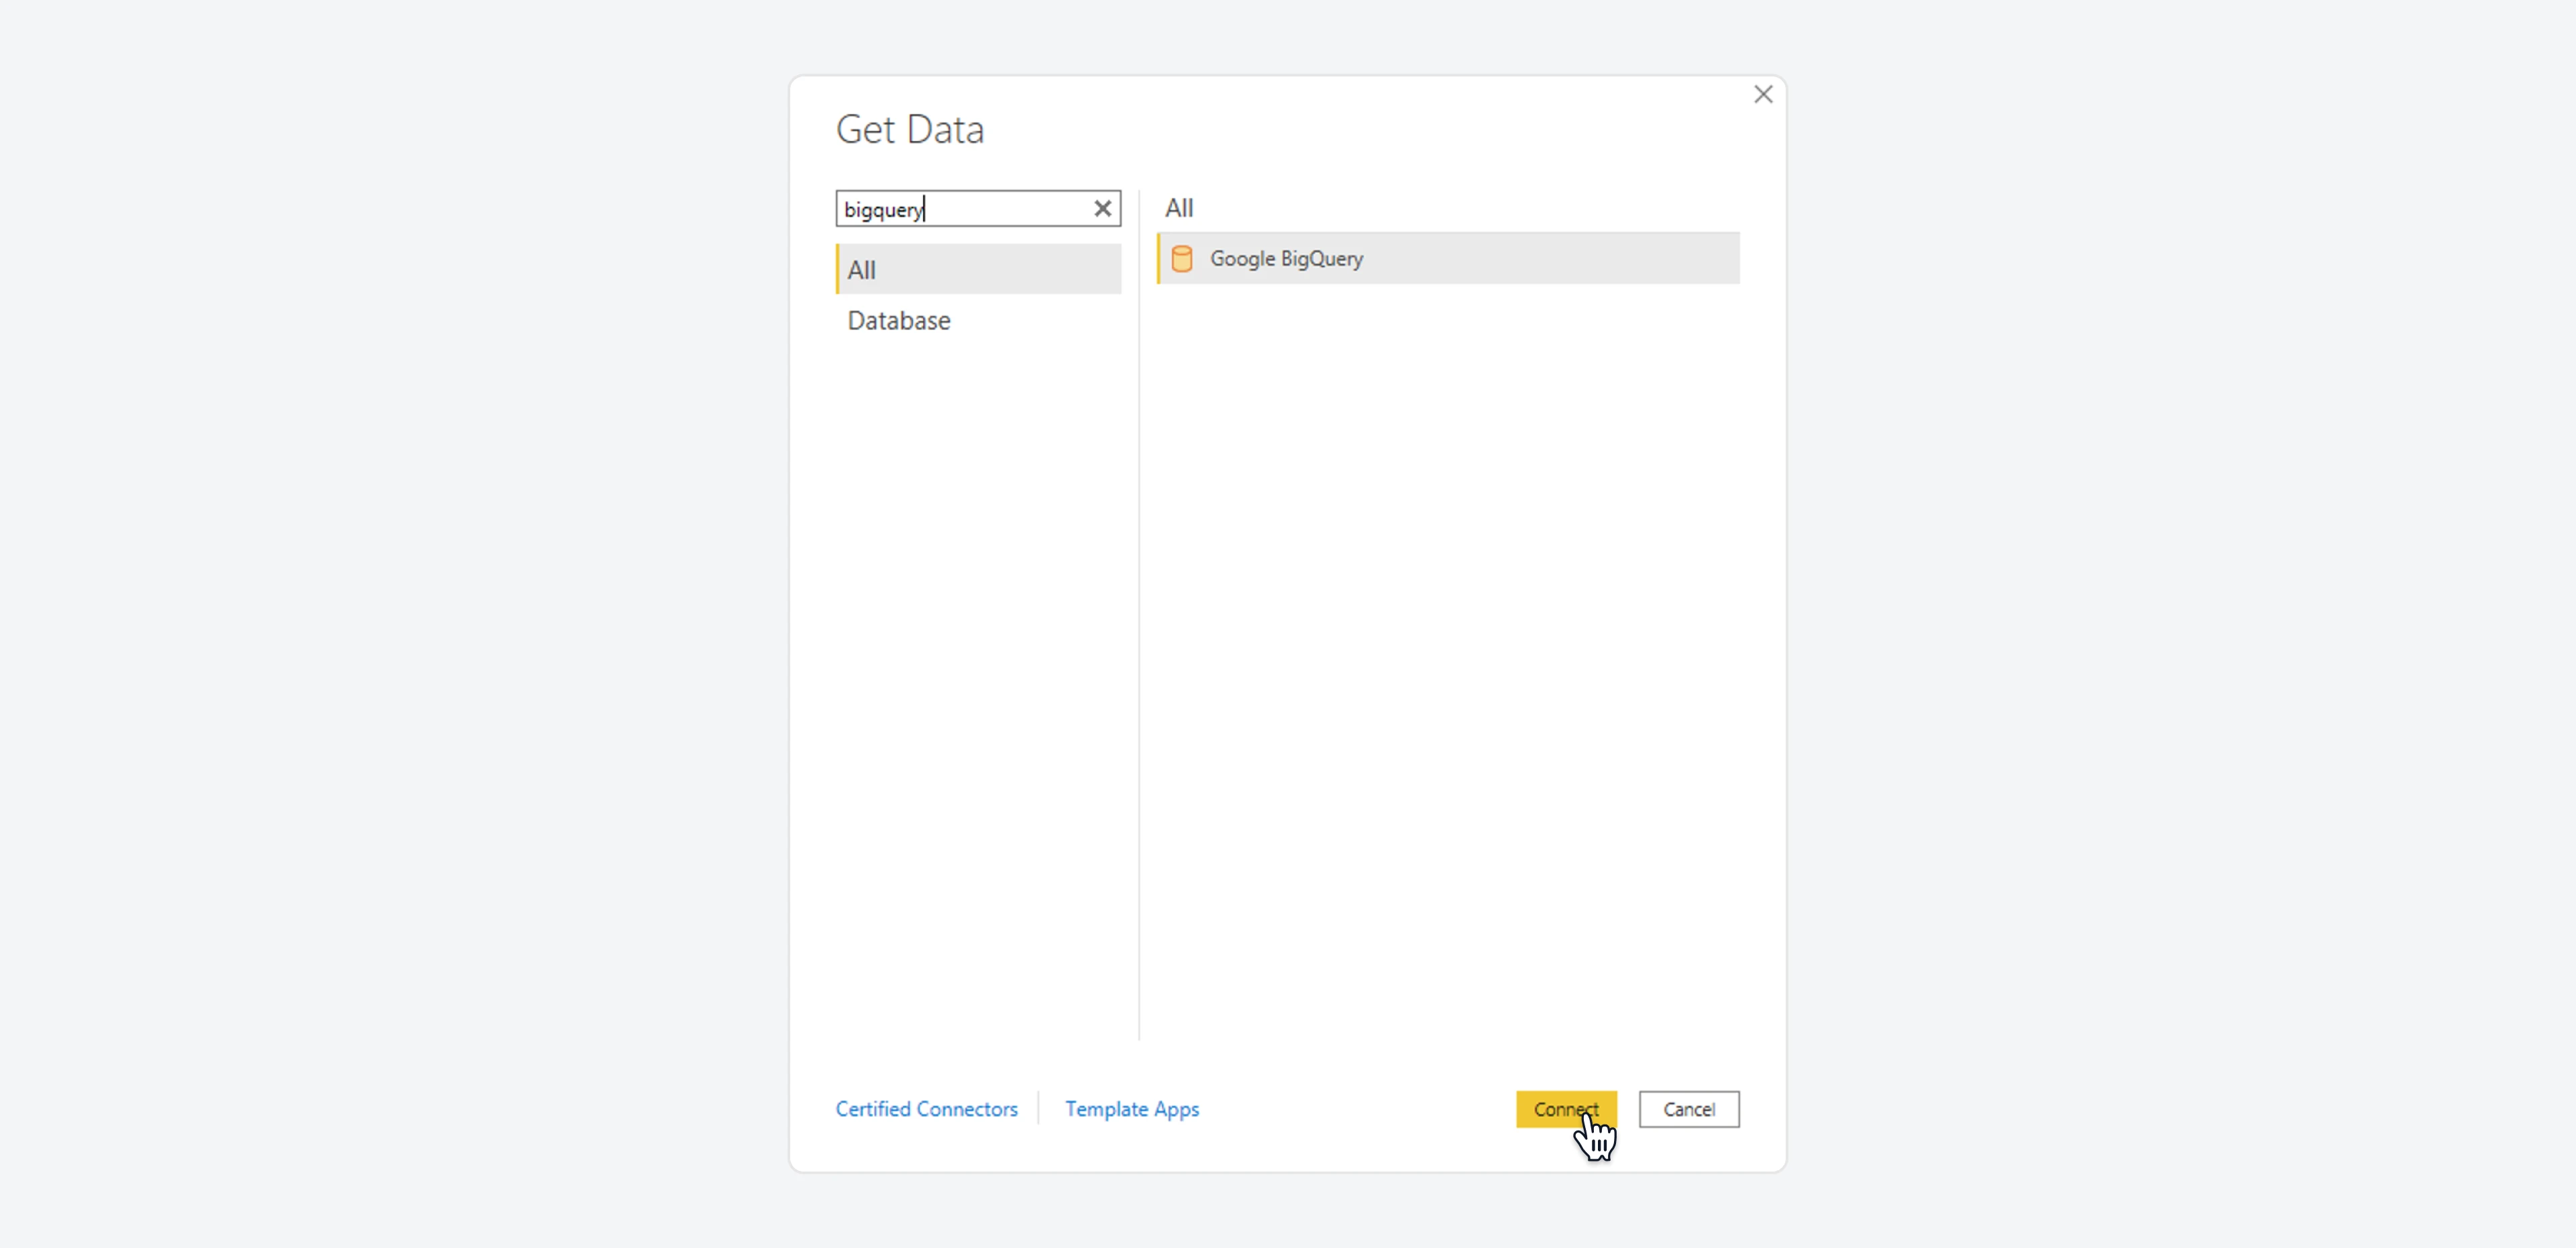
Task: Choose the Google BigQuery connector label
Action: tap(1286, 258)
